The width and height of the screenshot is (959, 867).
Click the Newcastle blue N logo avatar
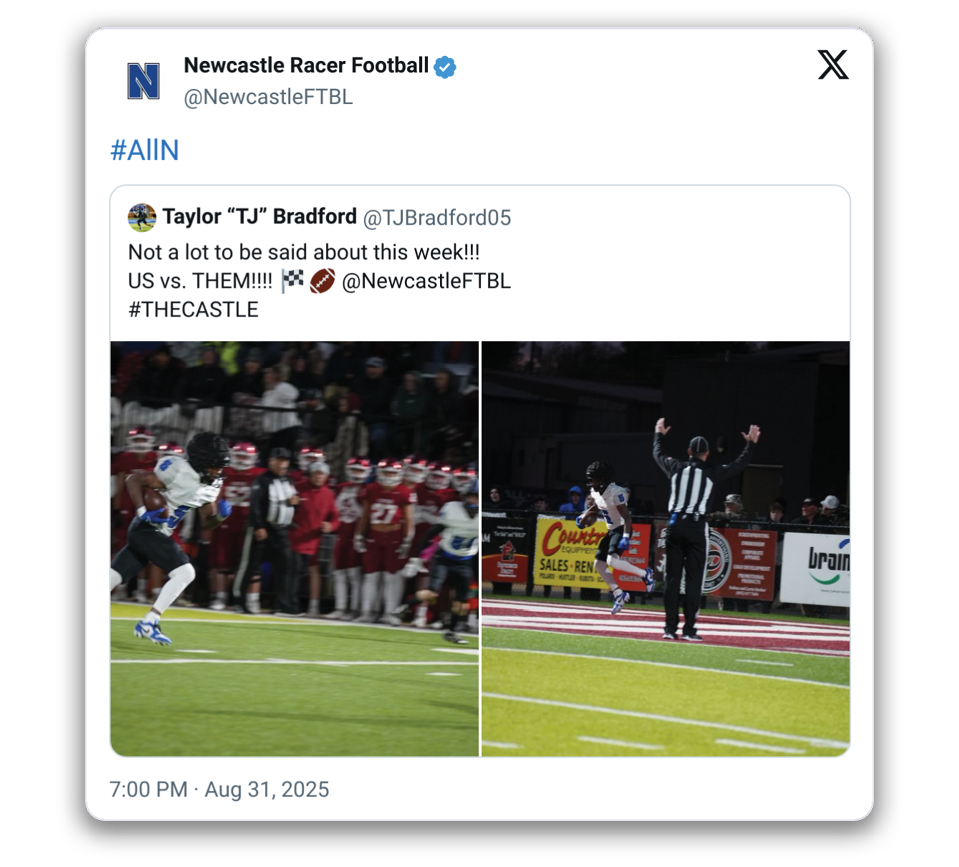pyautogui.click(x=143, y=81)
